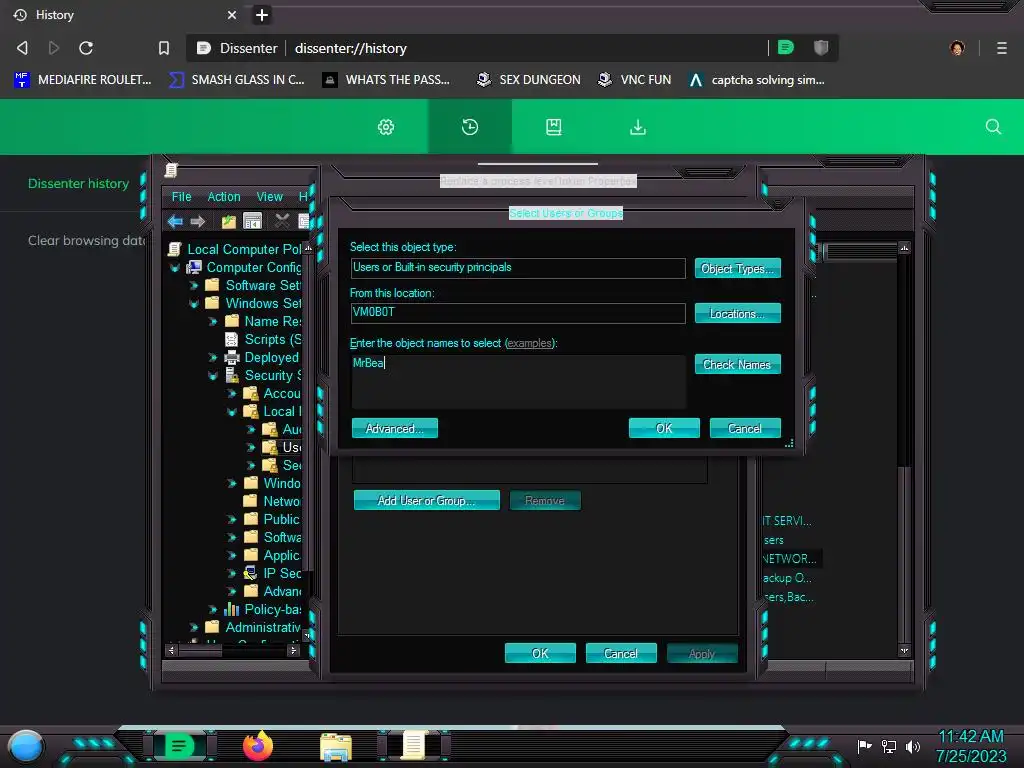Click the Locations button
Screen dimensions: 1024x768
click(x=737, y=313)
